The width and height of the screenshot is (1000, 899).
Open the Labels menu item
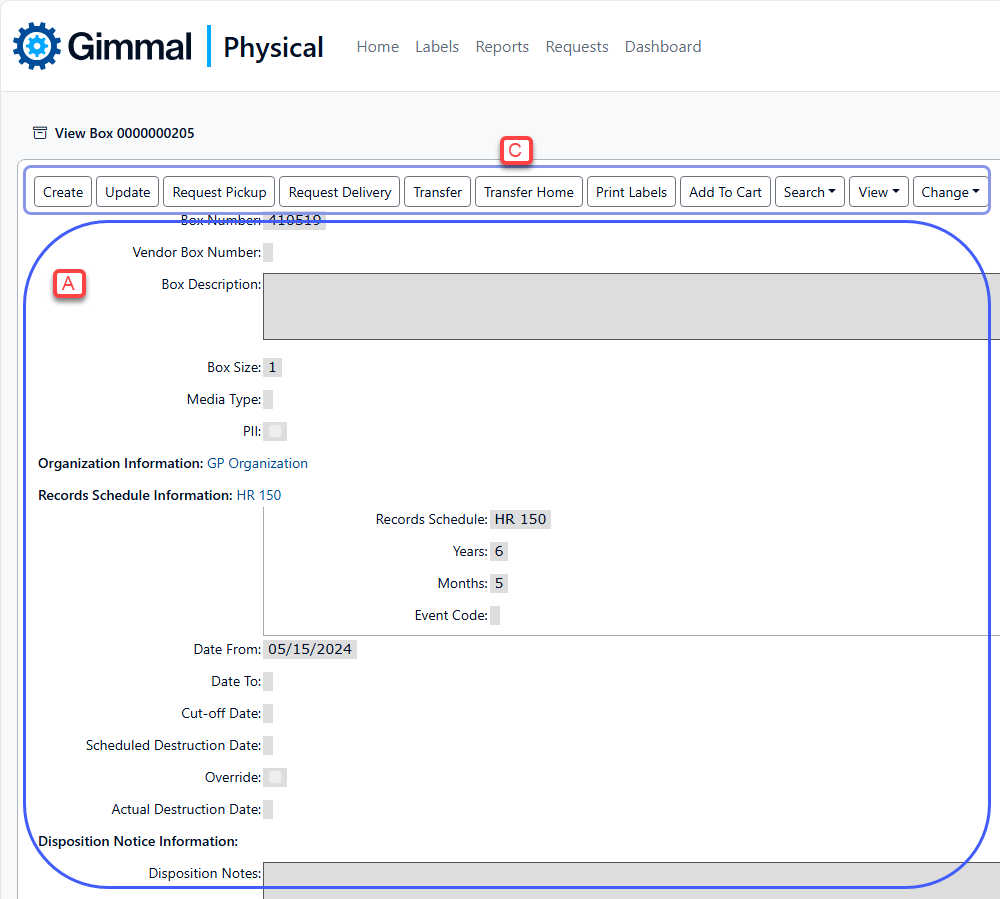coord(437,47)
